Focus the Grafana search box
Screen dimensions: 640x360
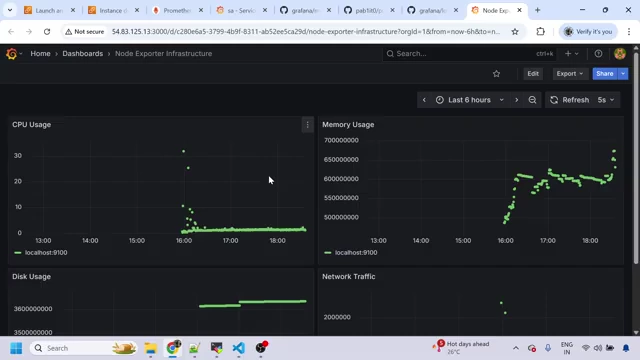pos(469,53)
